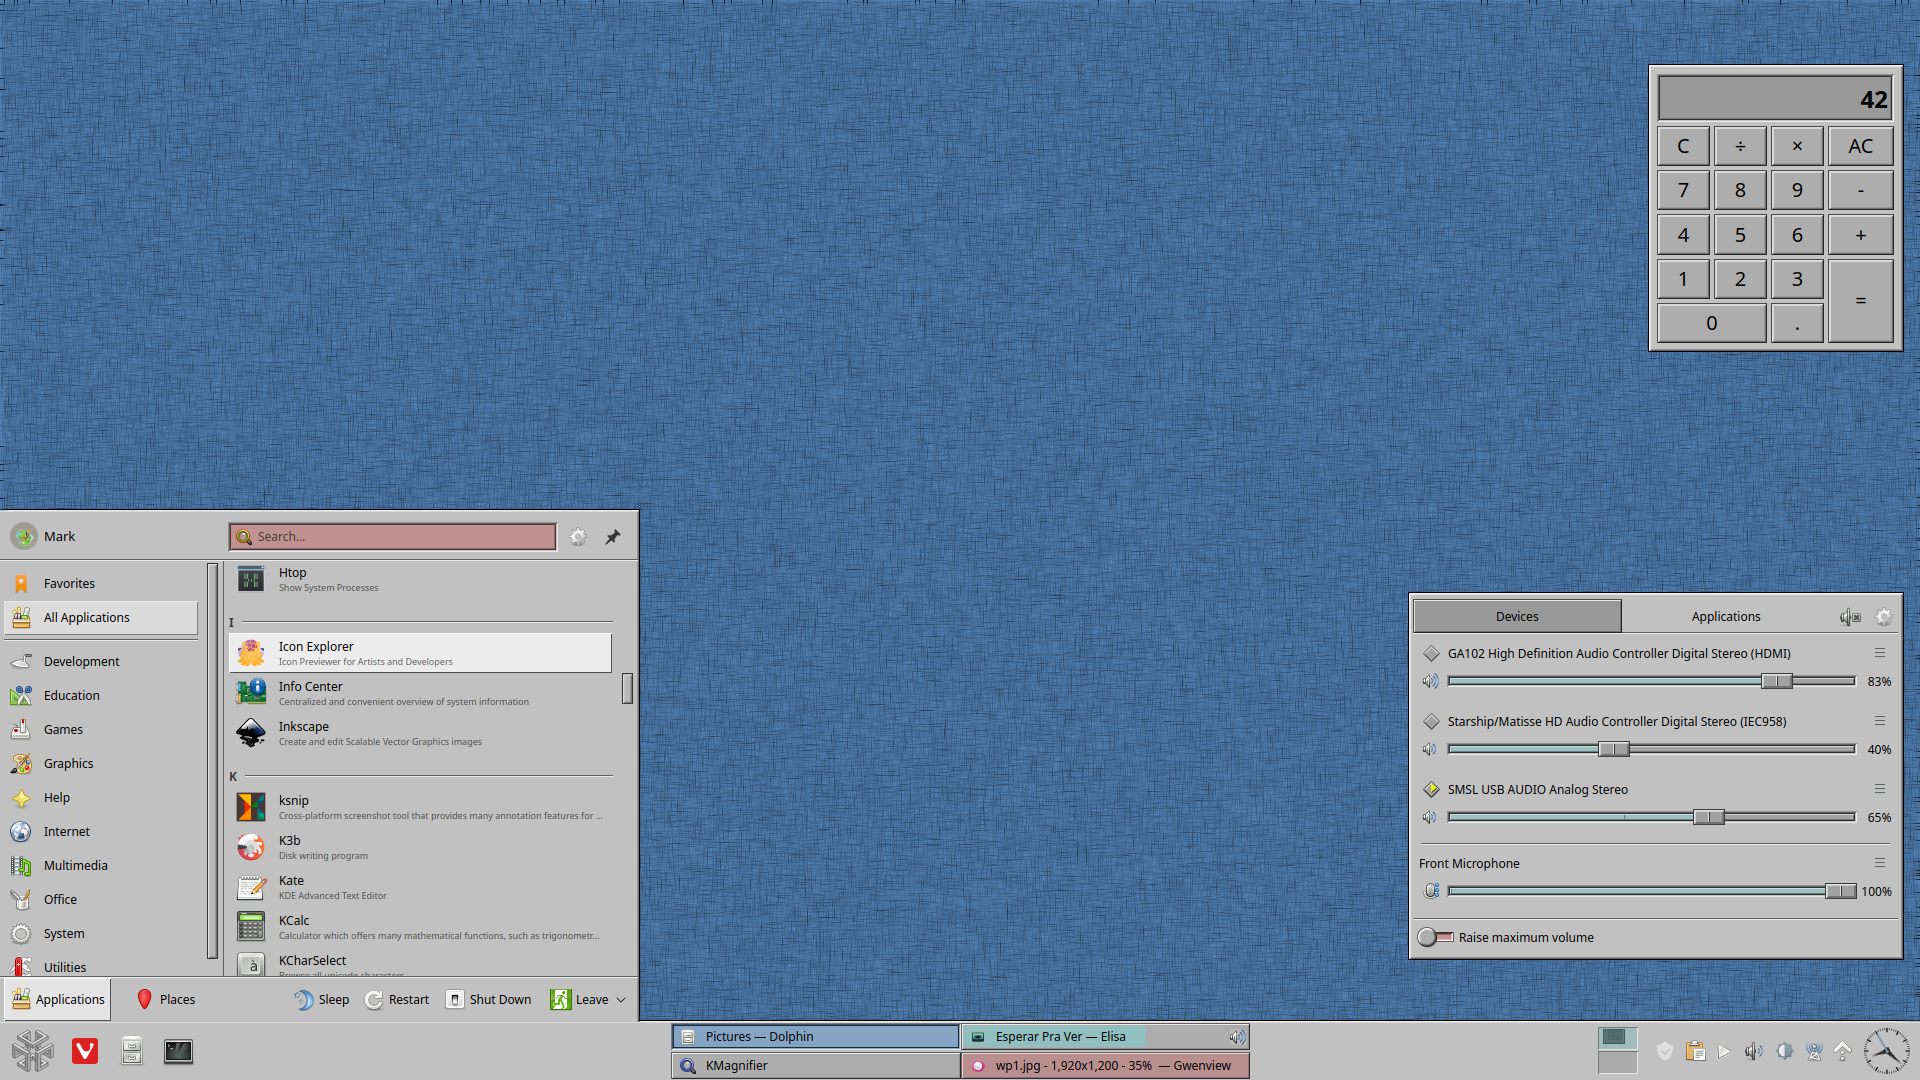Screen dimensions: 1920x1080
Task: Toggle Raise maximum volume switch
Action: [1436, 937]
